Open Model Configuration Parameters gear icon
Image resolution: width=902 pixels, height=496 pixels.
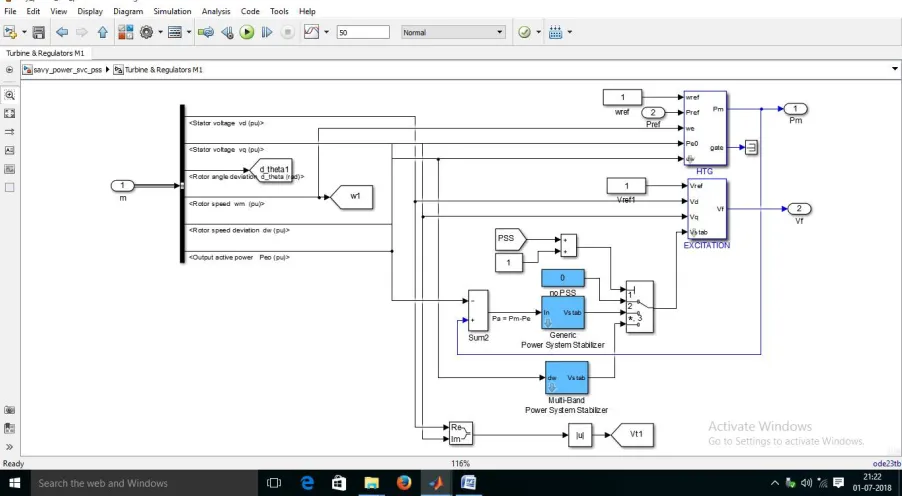pyautogui.click(x=147, y=32)
